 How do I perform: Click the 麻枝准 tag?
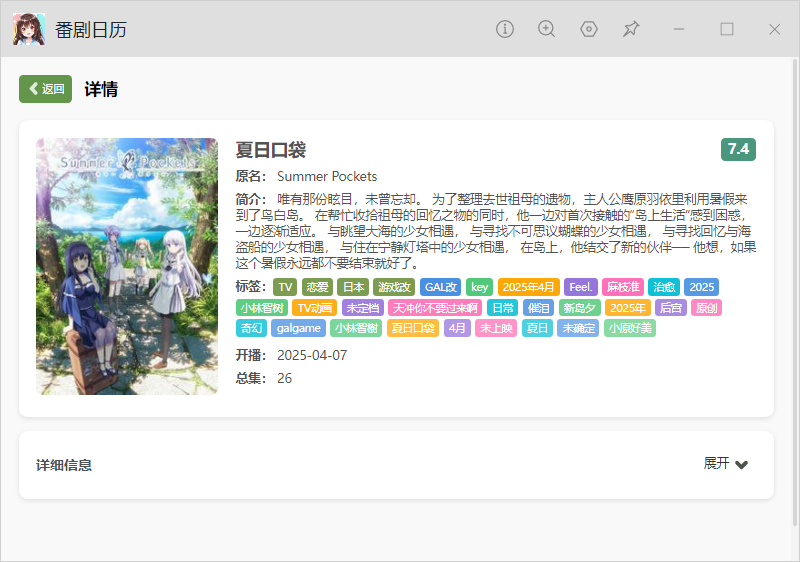click(x=623, y=287)
